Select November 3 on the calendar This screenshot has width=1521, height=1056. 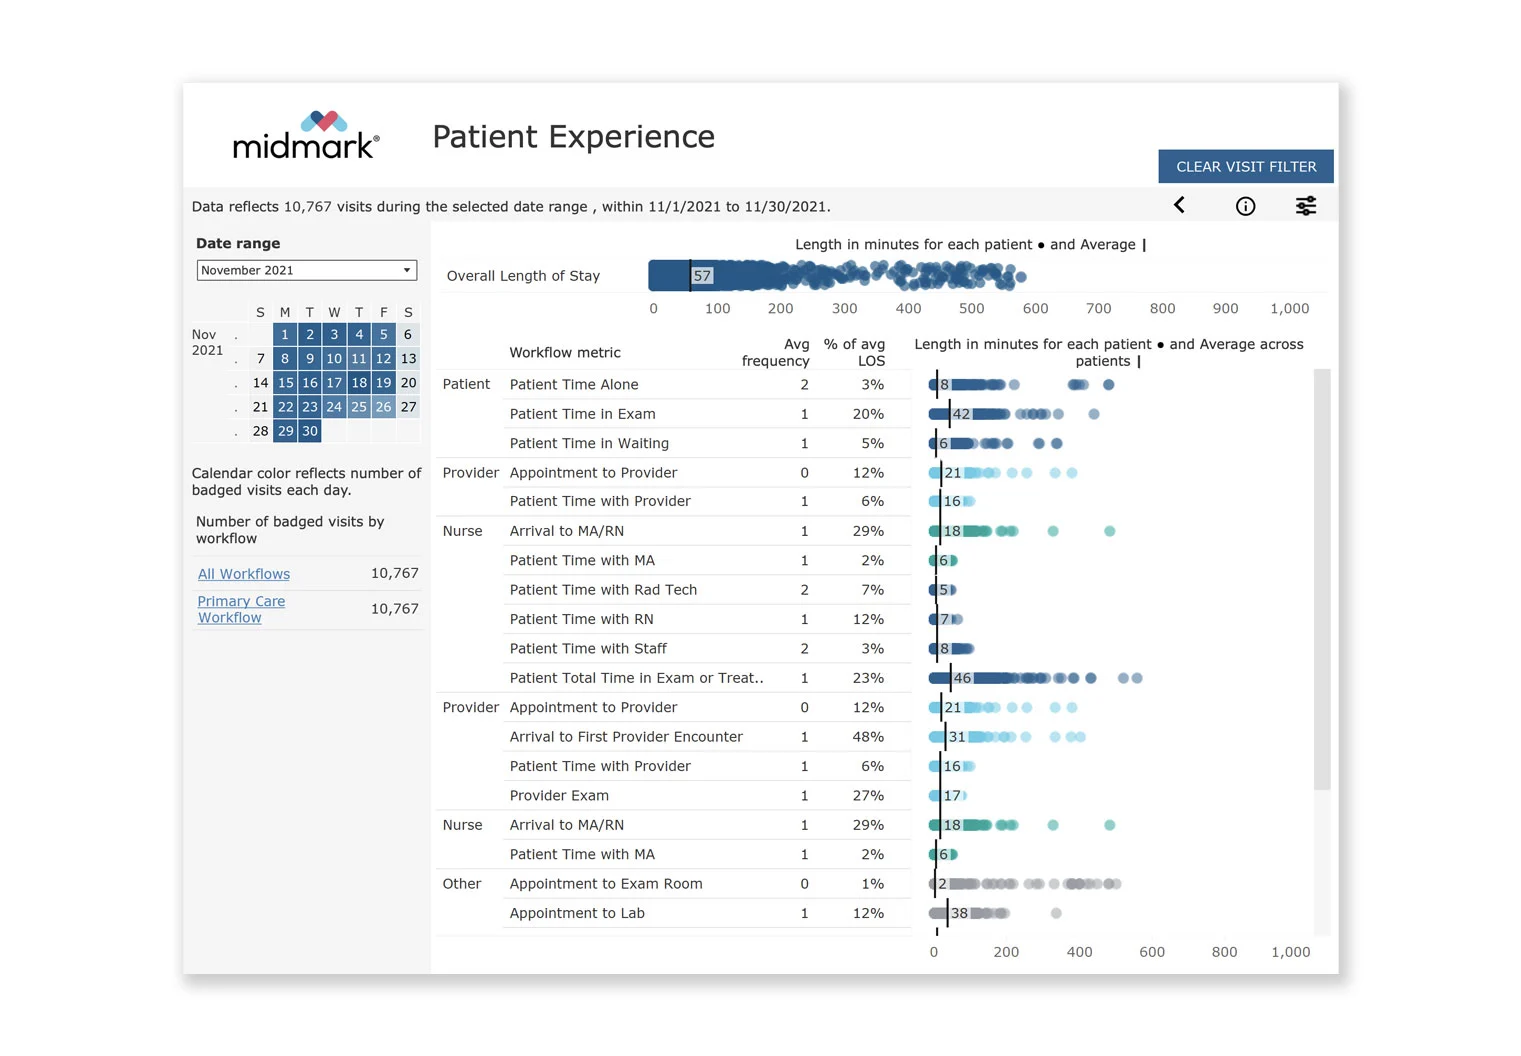pyautogui.click(x=334, y=334)
